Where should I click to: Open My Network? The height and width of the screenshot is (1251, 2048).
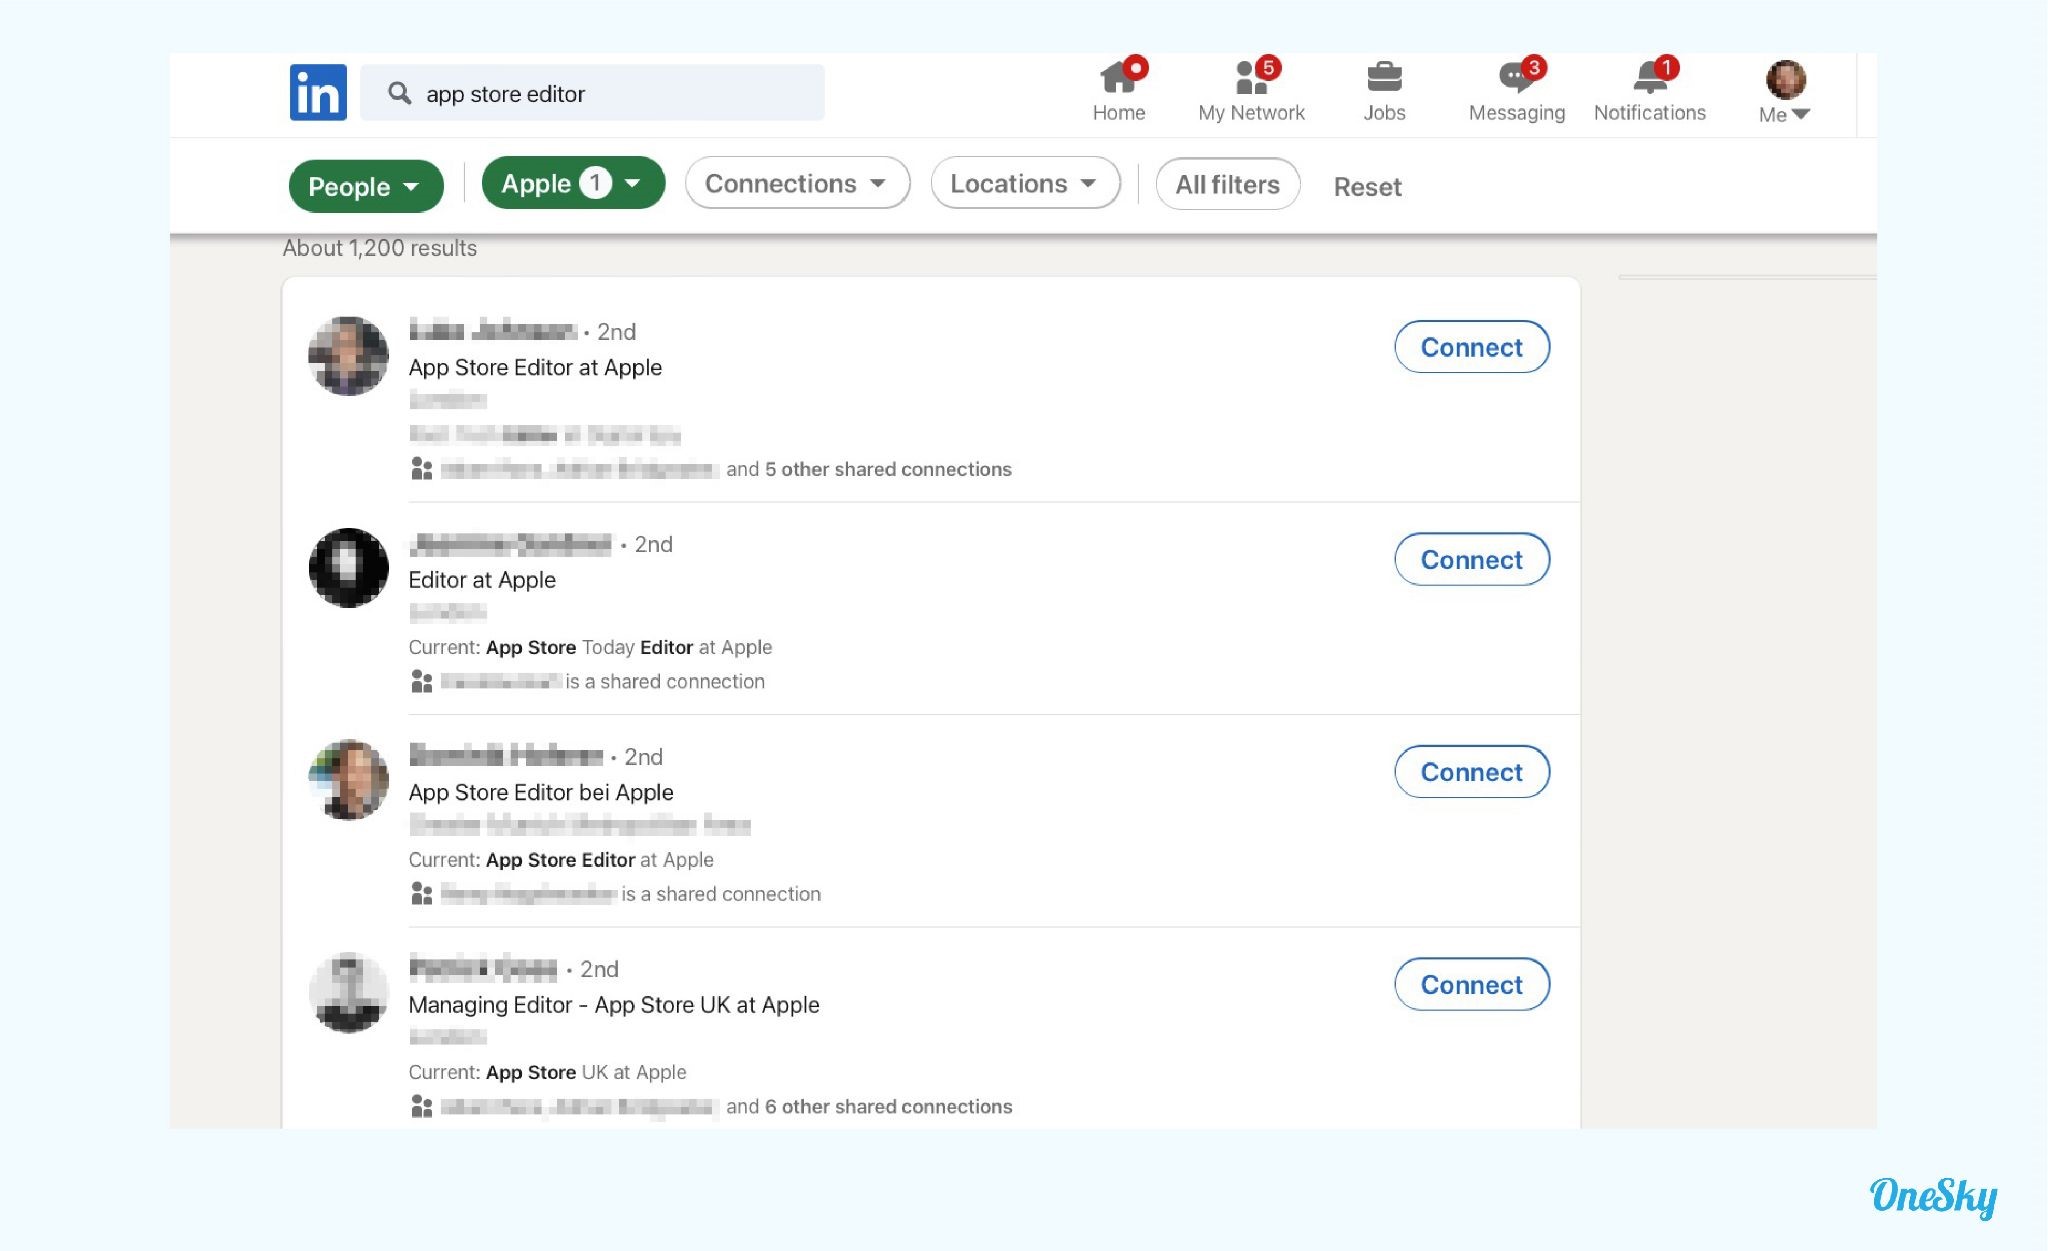[x=1251, y=91]
